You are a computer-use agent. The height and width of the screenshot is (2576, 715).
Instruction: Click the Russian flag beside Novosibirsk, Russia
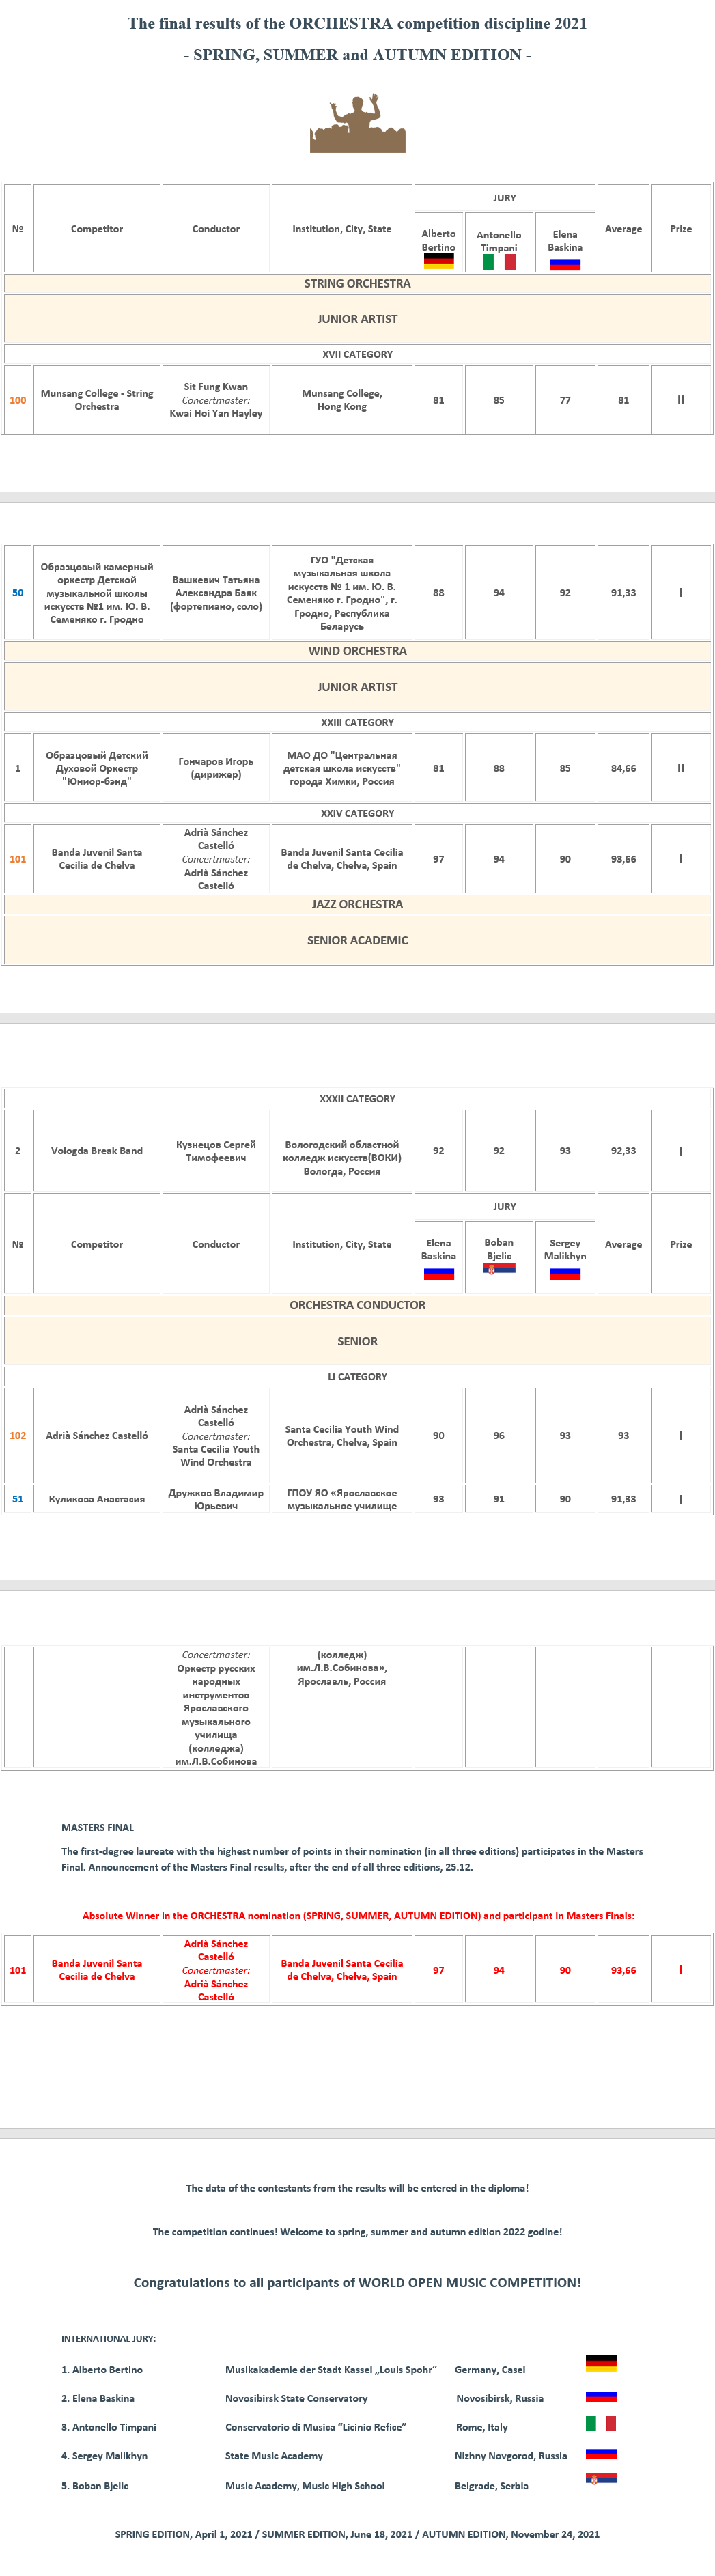[x=601, y=2396]
